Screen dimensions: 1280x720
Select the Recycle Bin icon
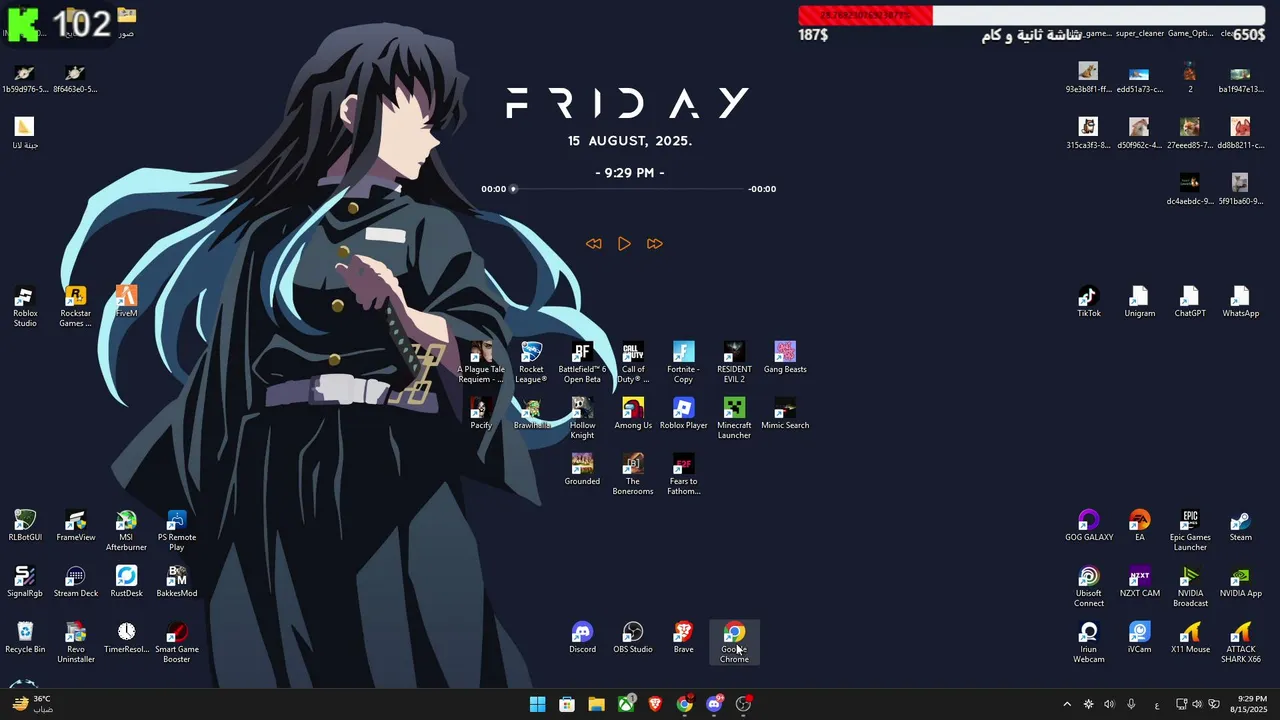pyautogui.click(x=25, y=638)
